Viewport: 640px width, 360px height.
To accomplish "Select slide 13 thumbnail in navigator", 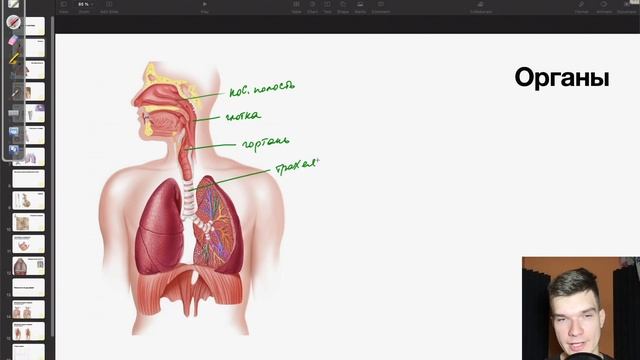I will point(28,288).
